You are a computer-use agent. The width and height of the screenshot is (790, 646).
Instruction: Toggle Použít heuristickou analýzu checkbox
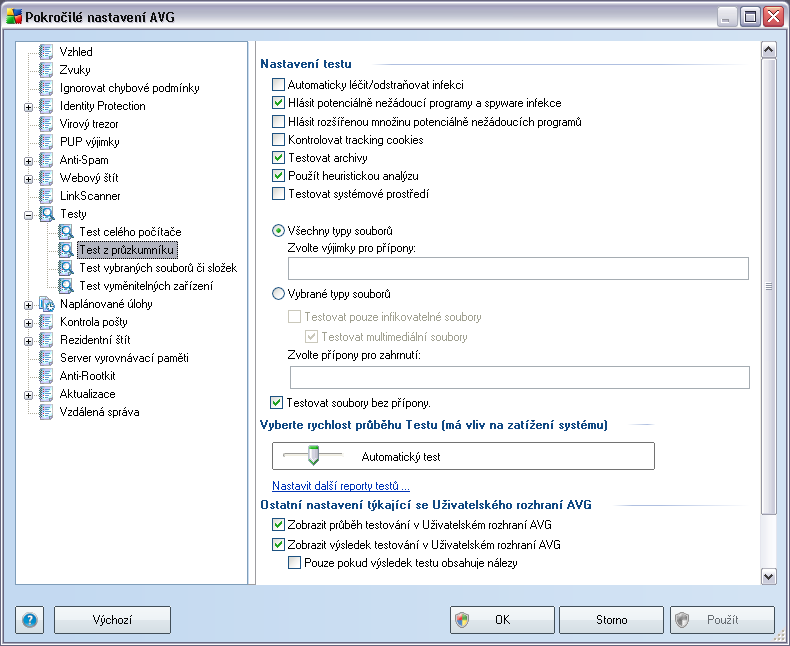pos(278,176)
